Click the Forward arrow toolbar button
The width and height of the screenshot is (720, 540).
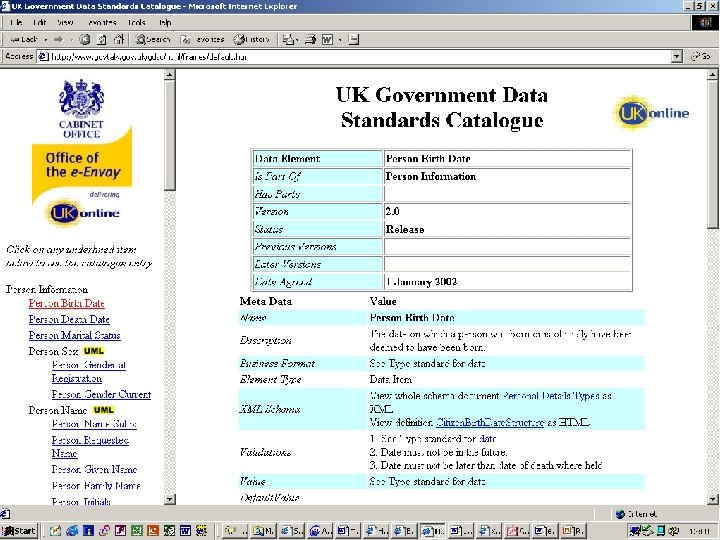pos(58,39)
